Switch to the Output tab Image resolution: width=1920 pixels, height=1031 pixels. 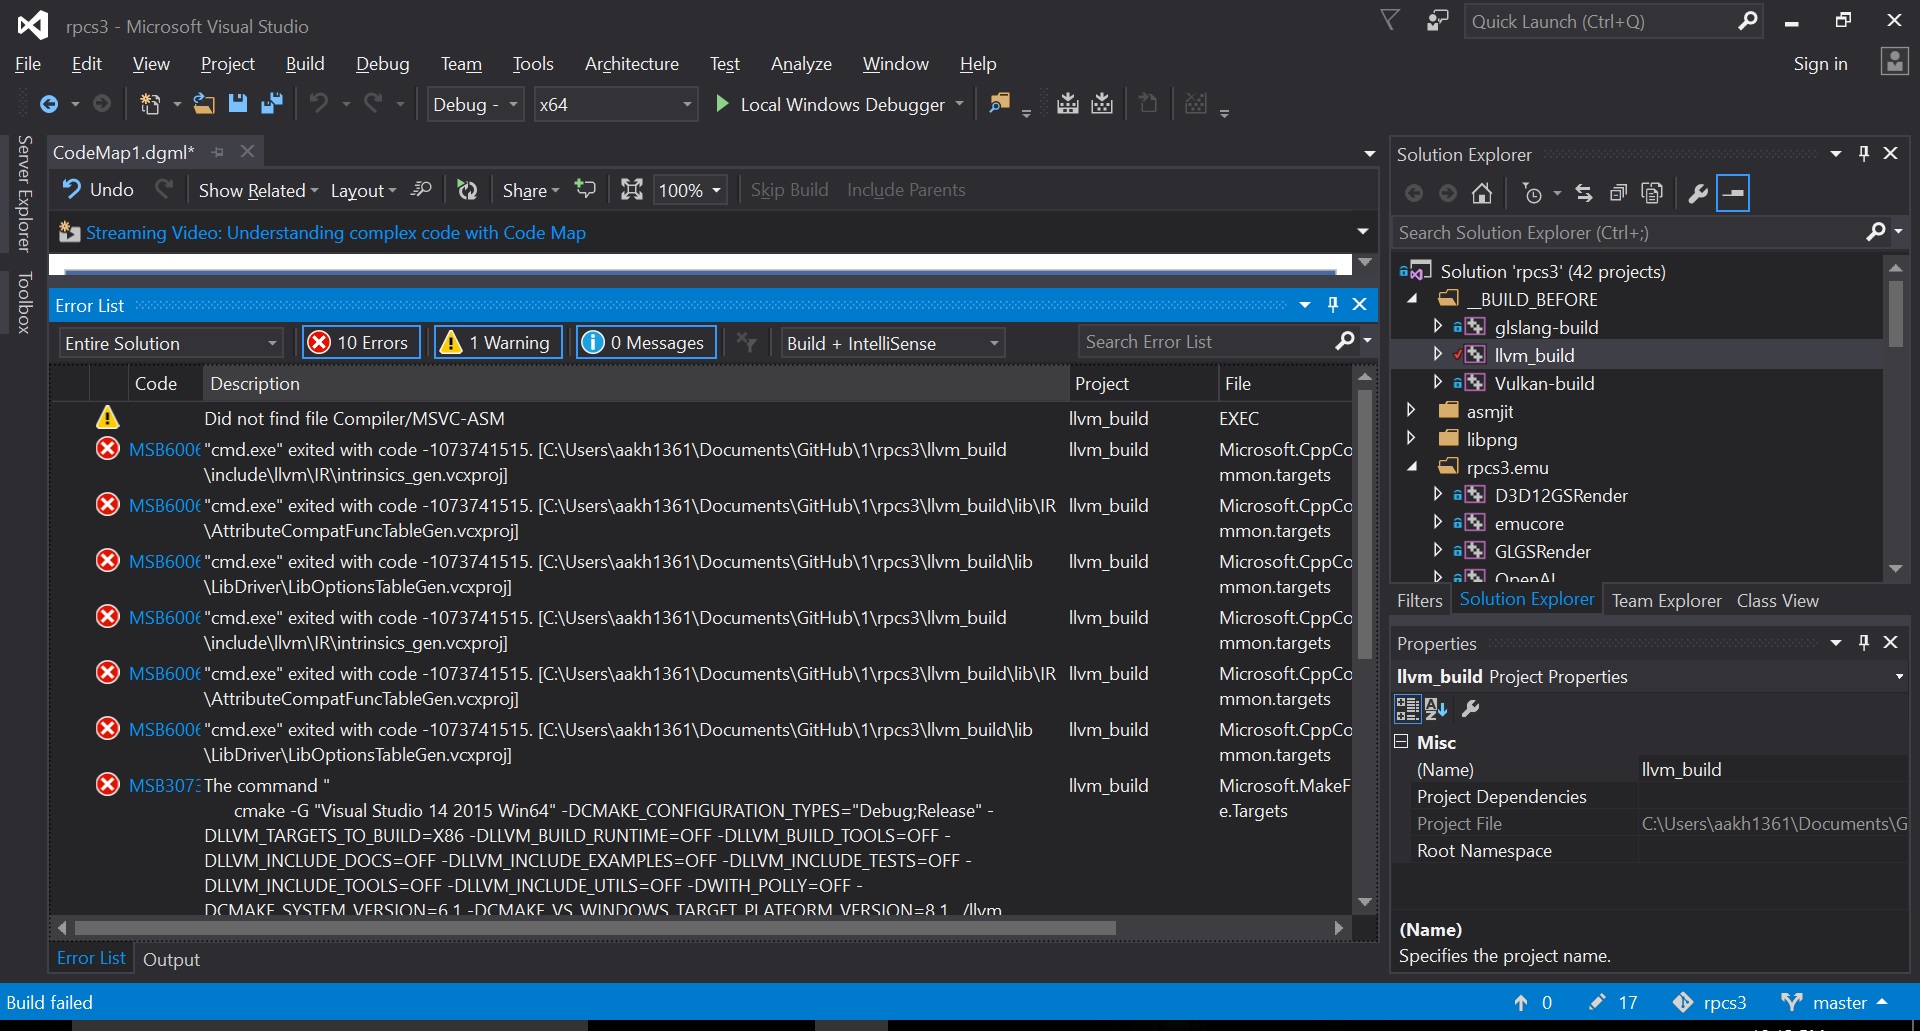171,959
